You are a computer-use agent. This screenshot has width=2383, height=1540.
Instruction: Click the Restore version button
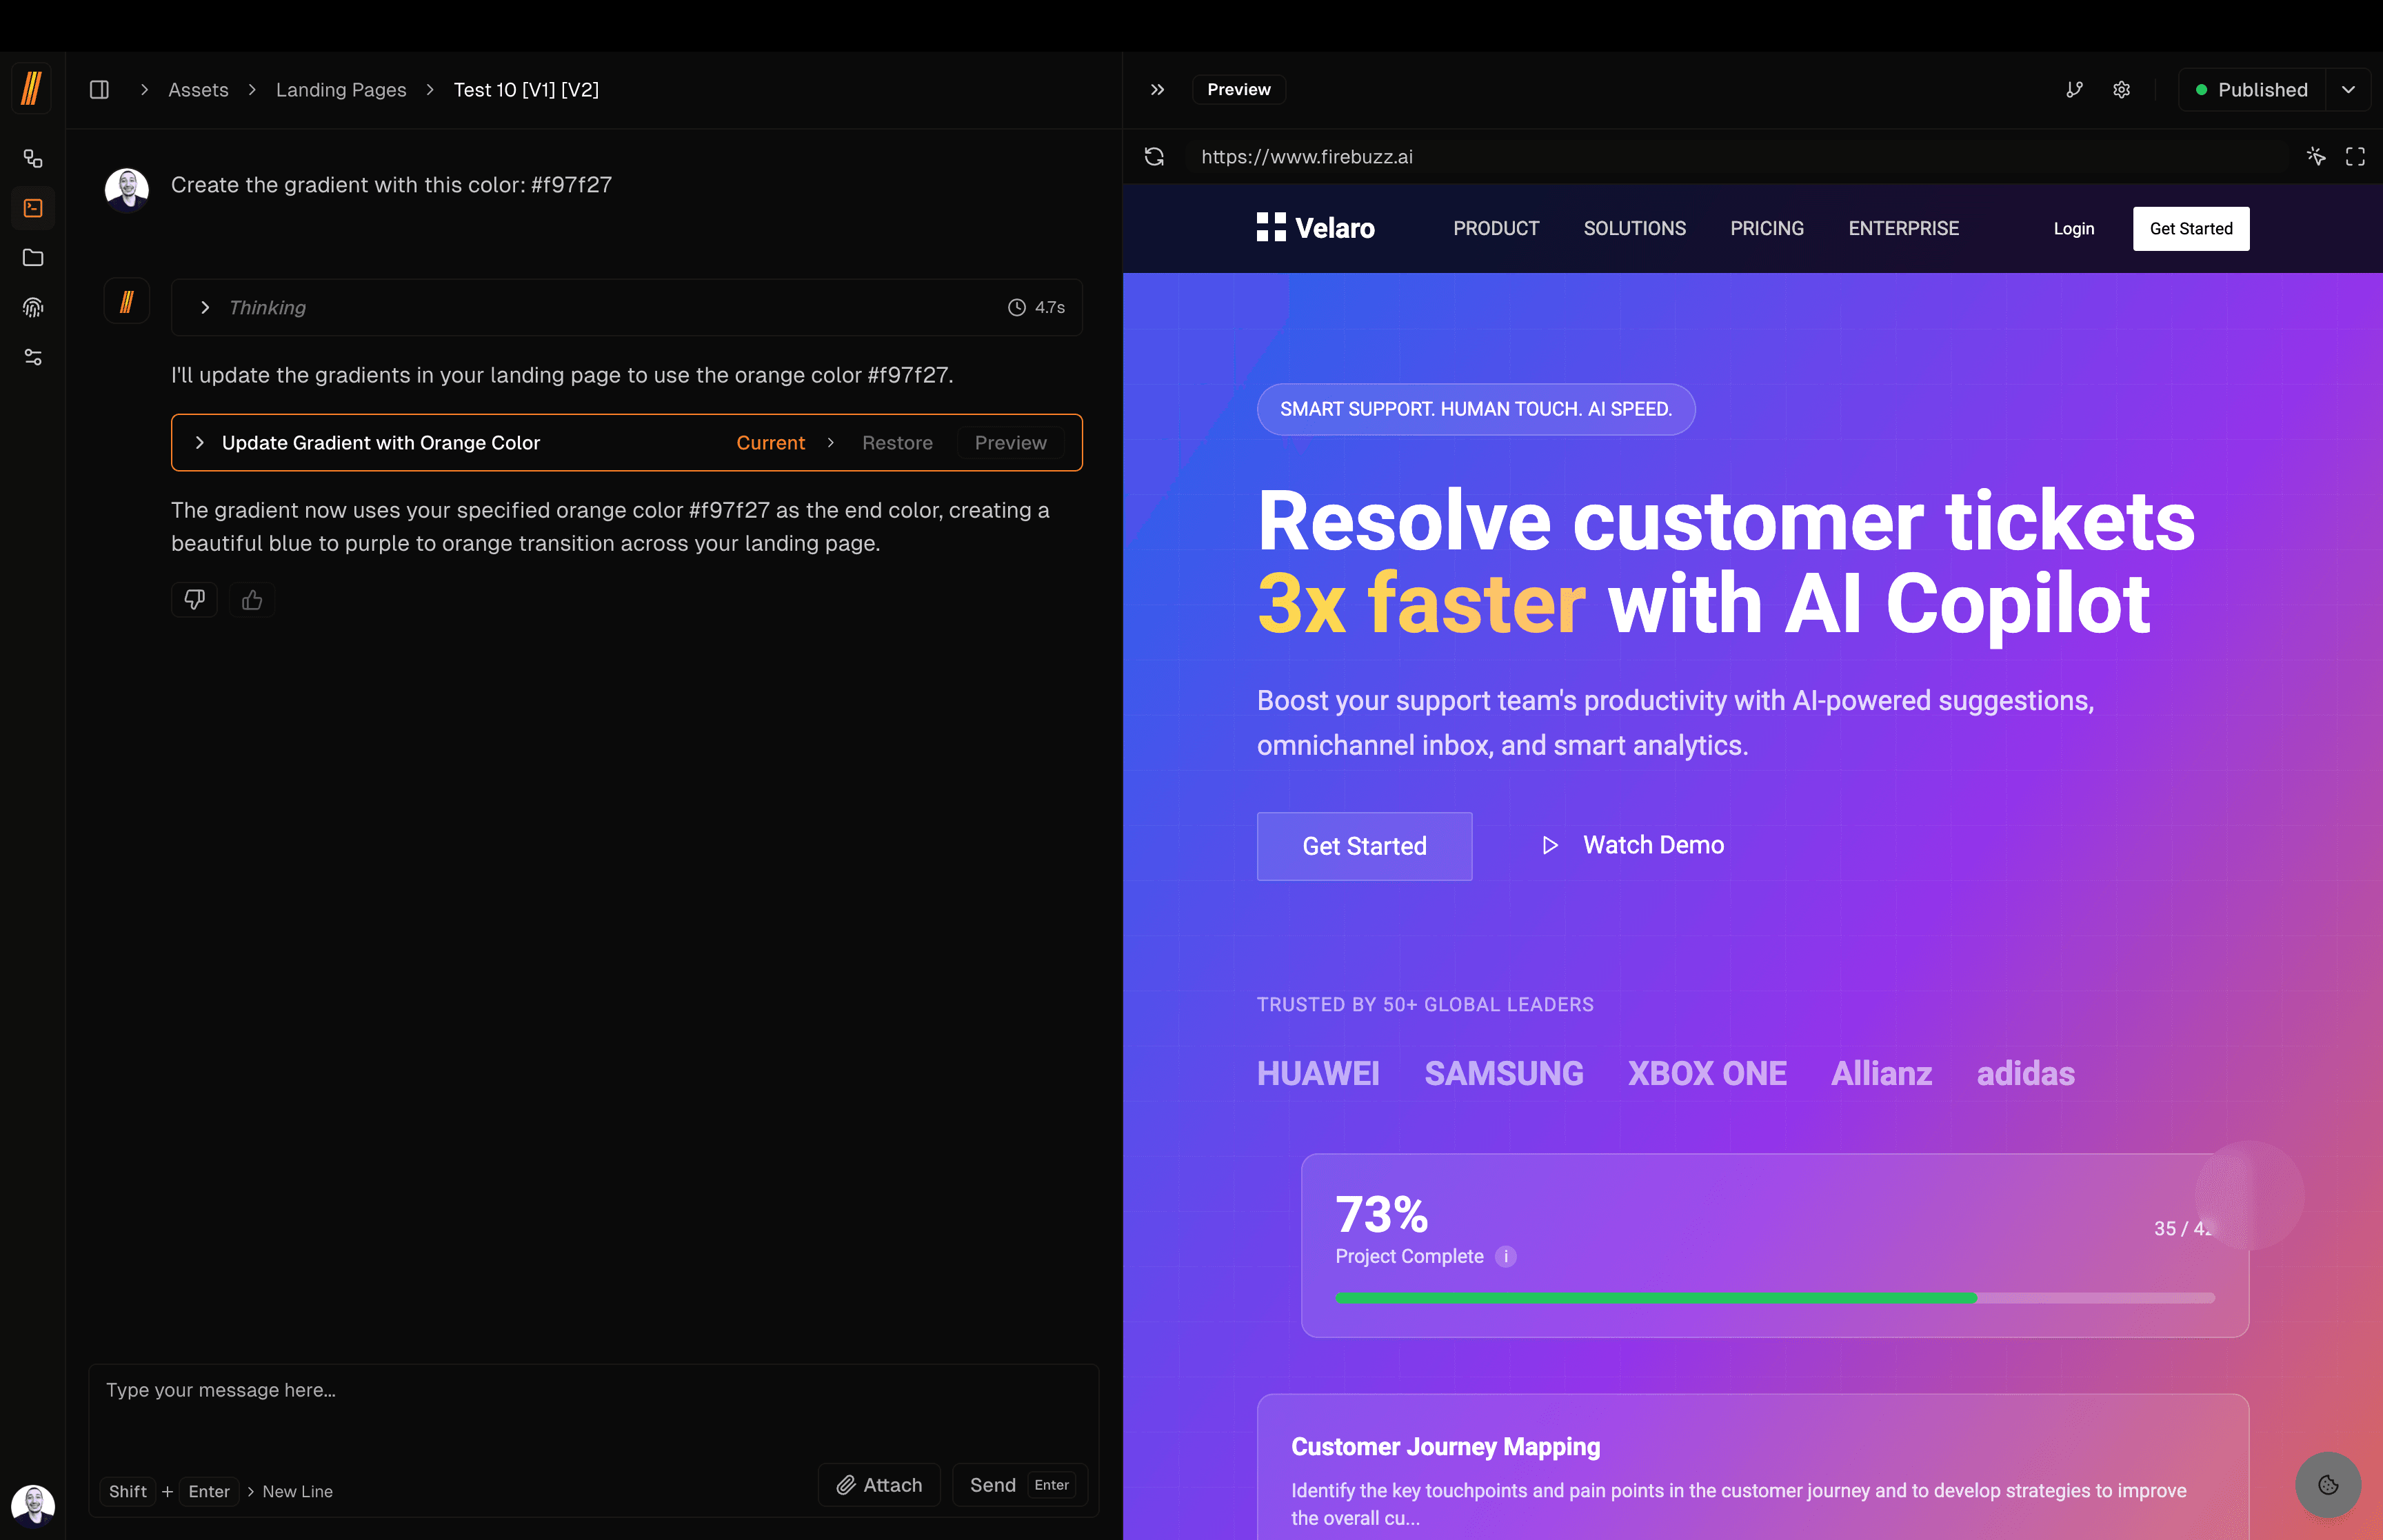pos(897,443)
